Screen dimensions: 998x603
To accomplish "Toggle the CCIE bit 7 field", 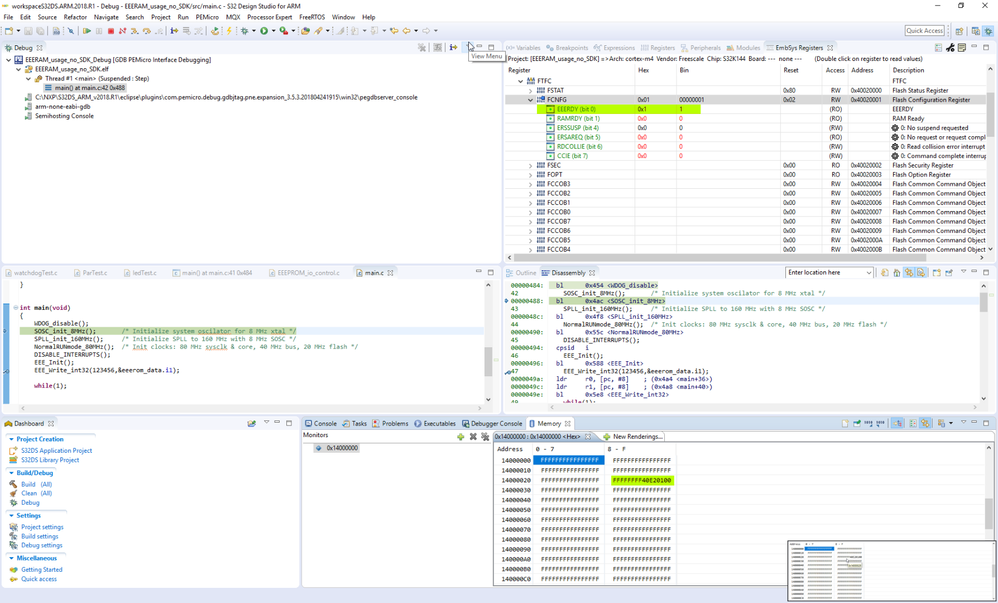I will (550, 156).
